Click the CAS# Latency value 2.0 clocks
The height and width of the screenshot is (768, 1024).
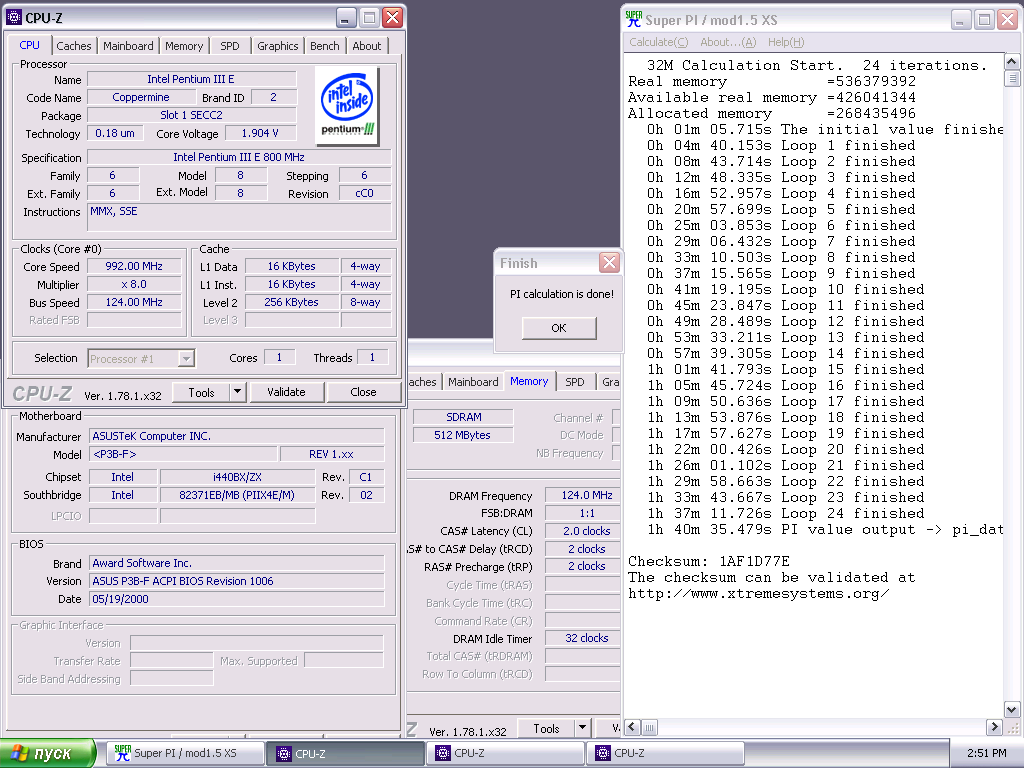click(x=583, y=532)
